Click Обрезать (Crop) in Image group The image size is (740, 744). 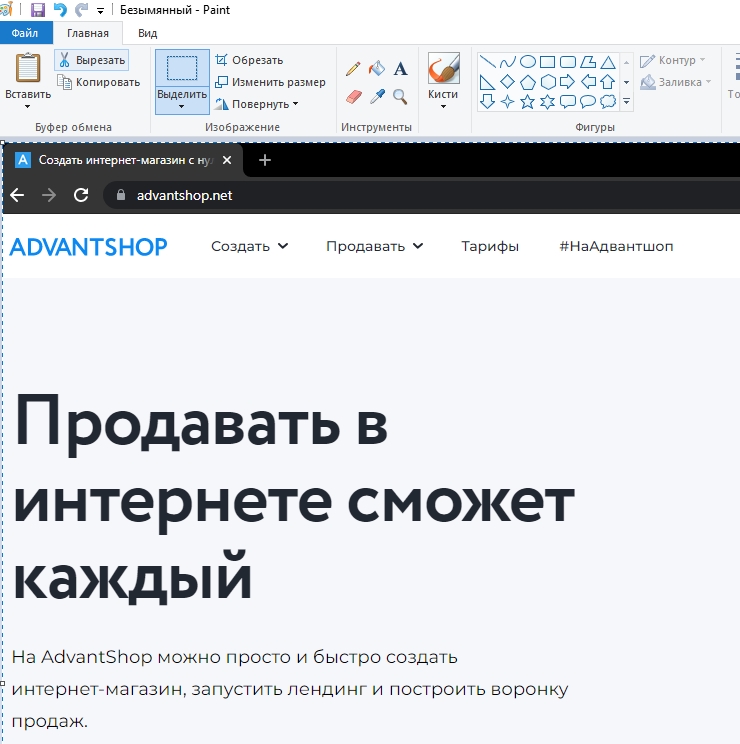pyautogui.click(x=249, y=60)
